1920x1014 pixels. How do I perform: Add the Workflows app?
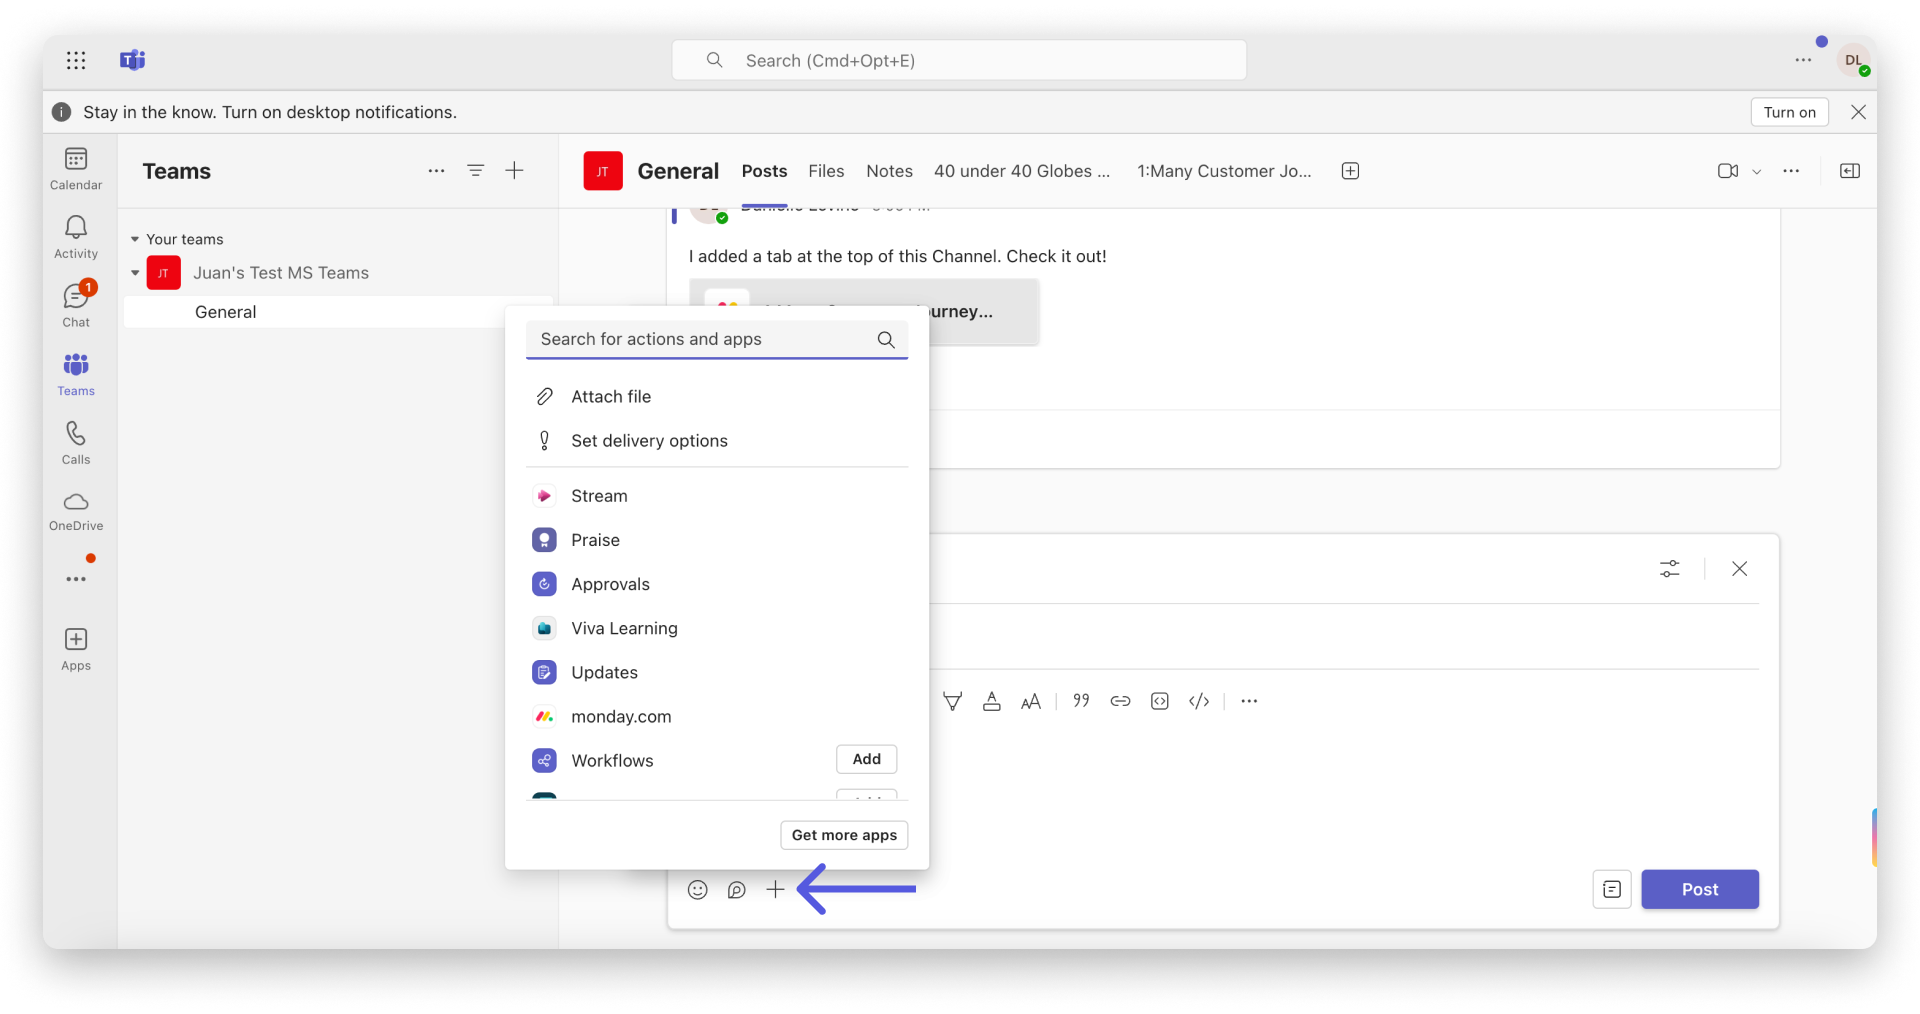click(x=866, y=759)
